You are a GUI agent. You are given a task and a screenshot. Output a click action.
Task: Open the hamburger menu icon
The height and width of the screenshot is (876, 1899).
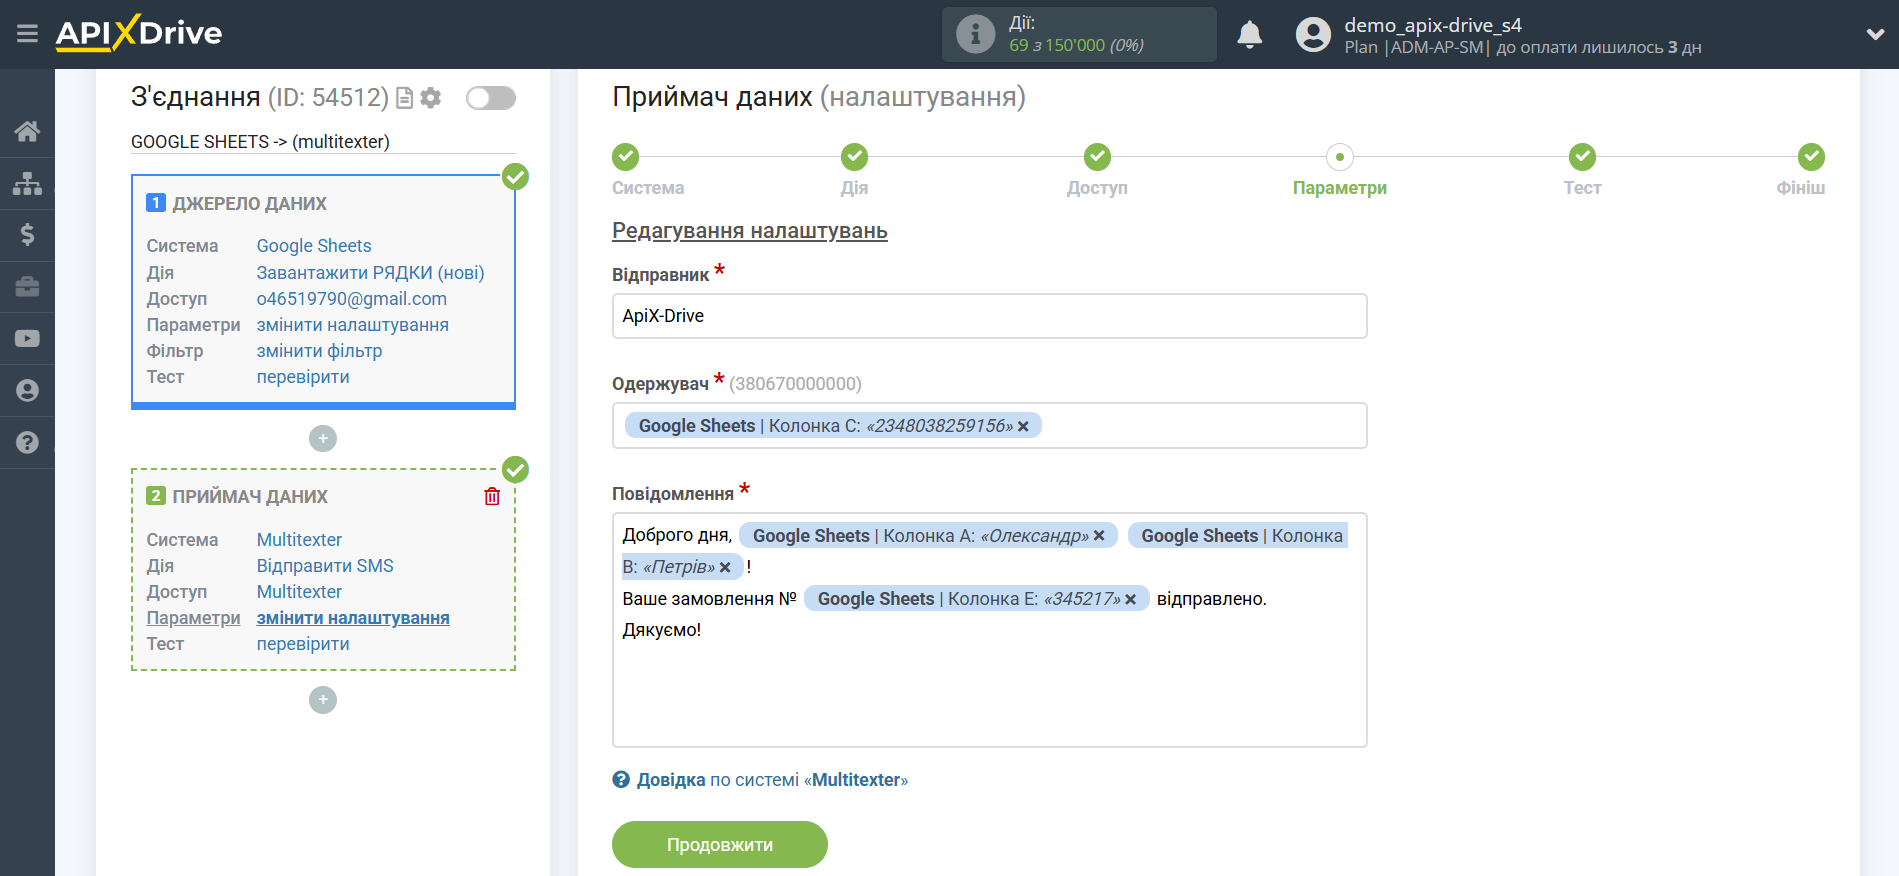[x=27, y=34]
